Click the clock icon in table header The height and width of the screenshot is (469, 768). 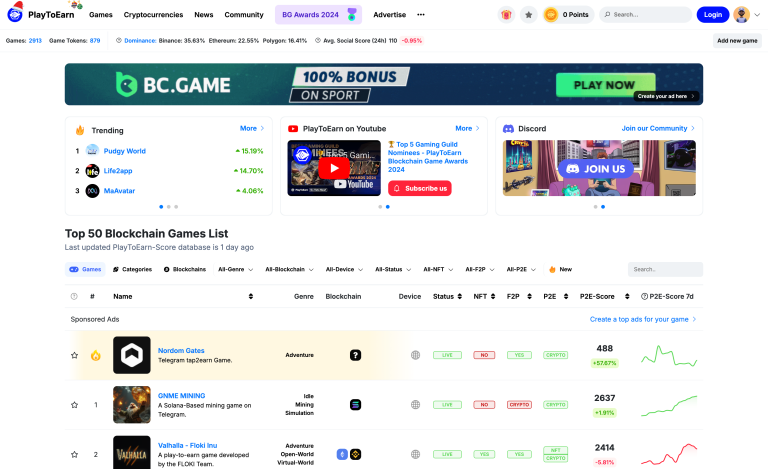(x=74, y=296)
